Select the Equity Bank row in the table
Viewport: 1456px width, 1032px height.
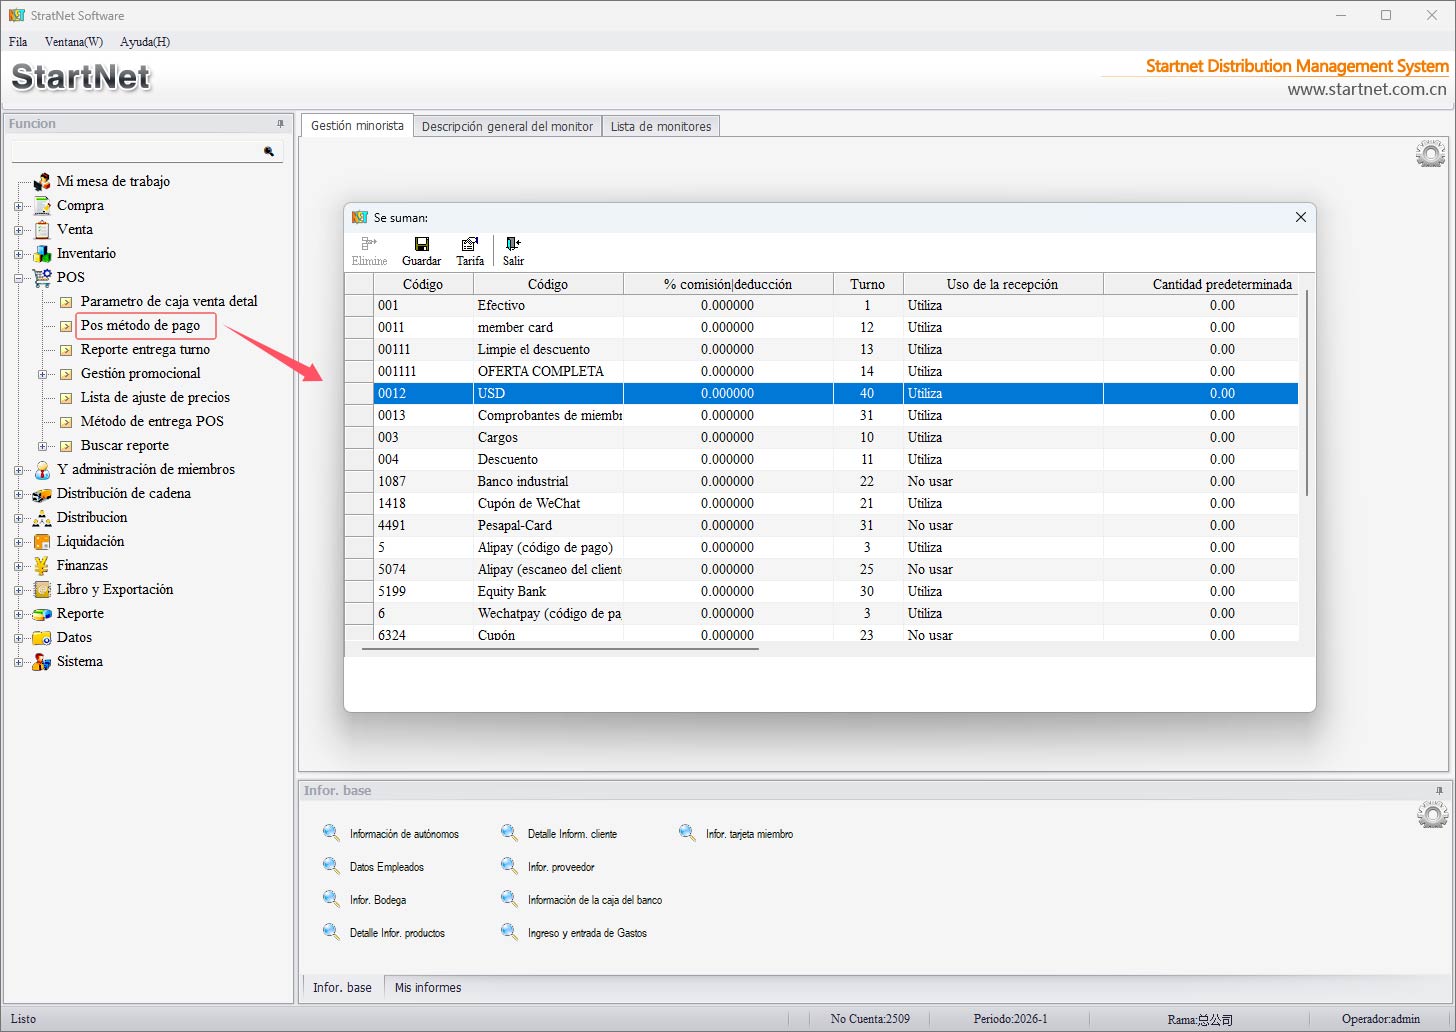tap(512, 591)
